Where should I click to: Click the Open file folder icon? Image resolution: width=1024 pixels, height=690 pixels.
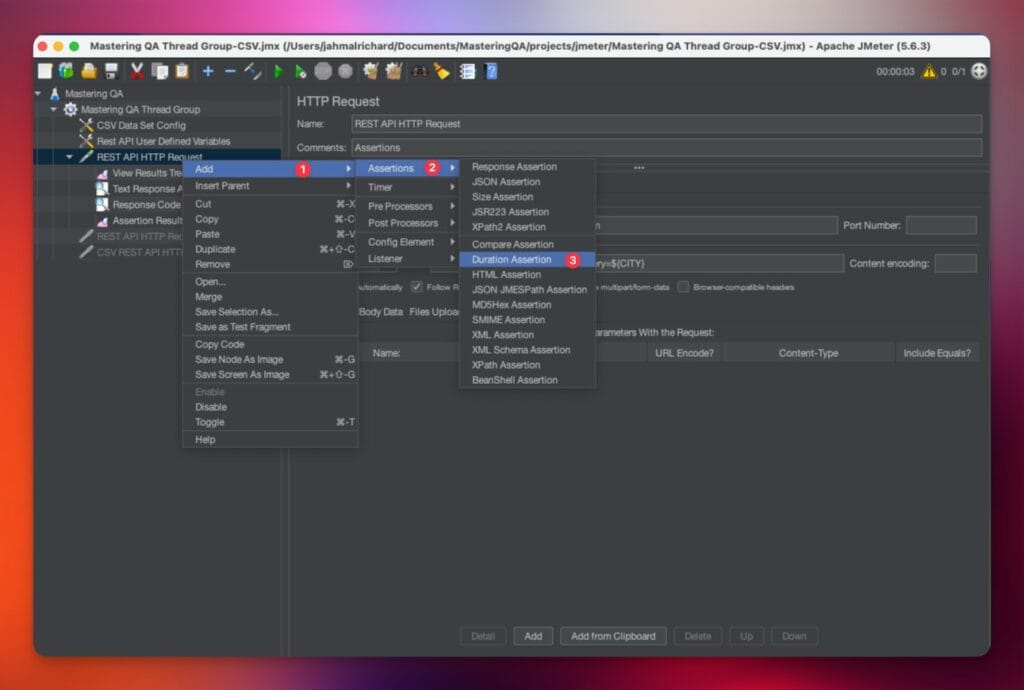[x=89, y=71]
